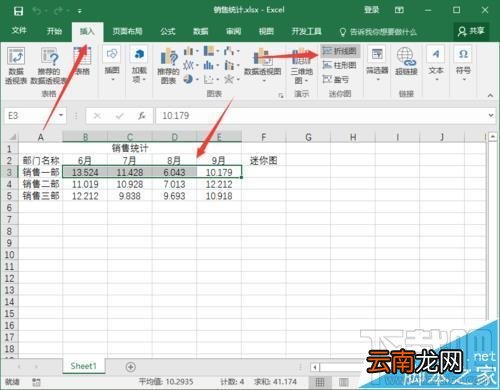Insert 柱形图 column sparkline
This screenshot has height=390, width=500.
click(x=340, y=65)
